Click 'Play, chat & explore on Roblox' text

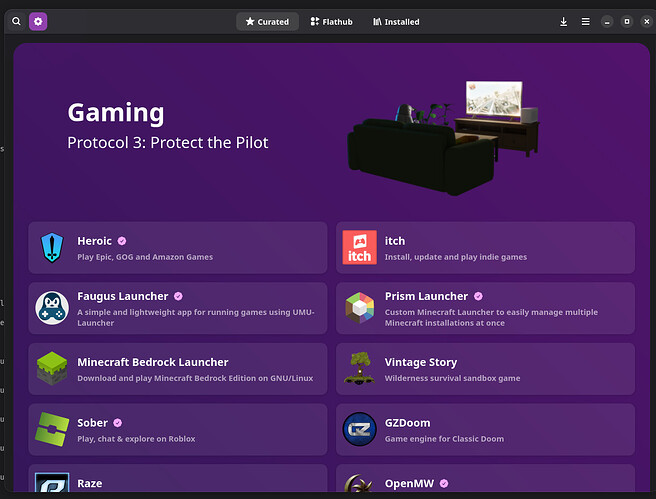(x=136, y=439)
